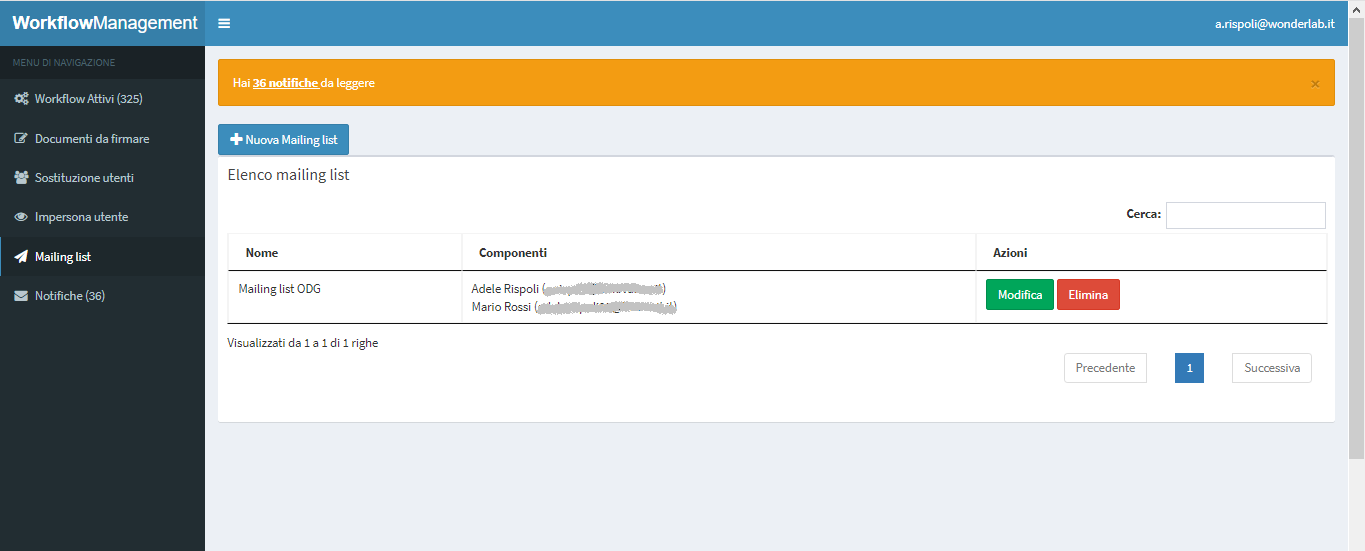Dismiss the orange notification banner
Viewport: 1365px width, 551px height.
(x=1315, y=83)
